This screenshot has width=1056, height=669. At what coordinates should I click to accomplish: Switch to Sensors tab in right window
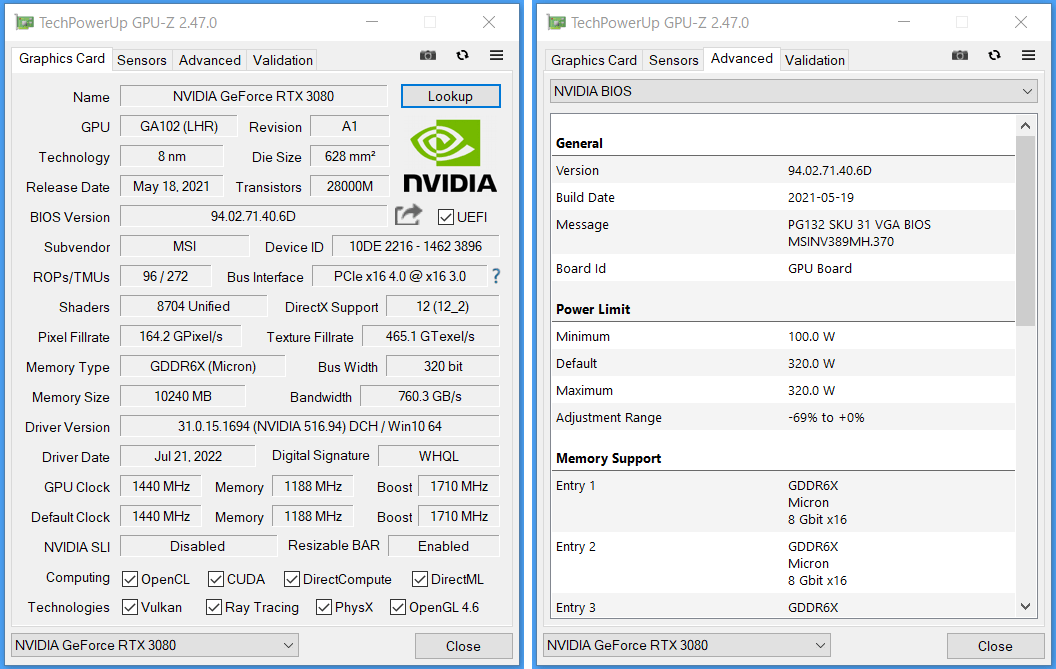click(x=673, y=60)
